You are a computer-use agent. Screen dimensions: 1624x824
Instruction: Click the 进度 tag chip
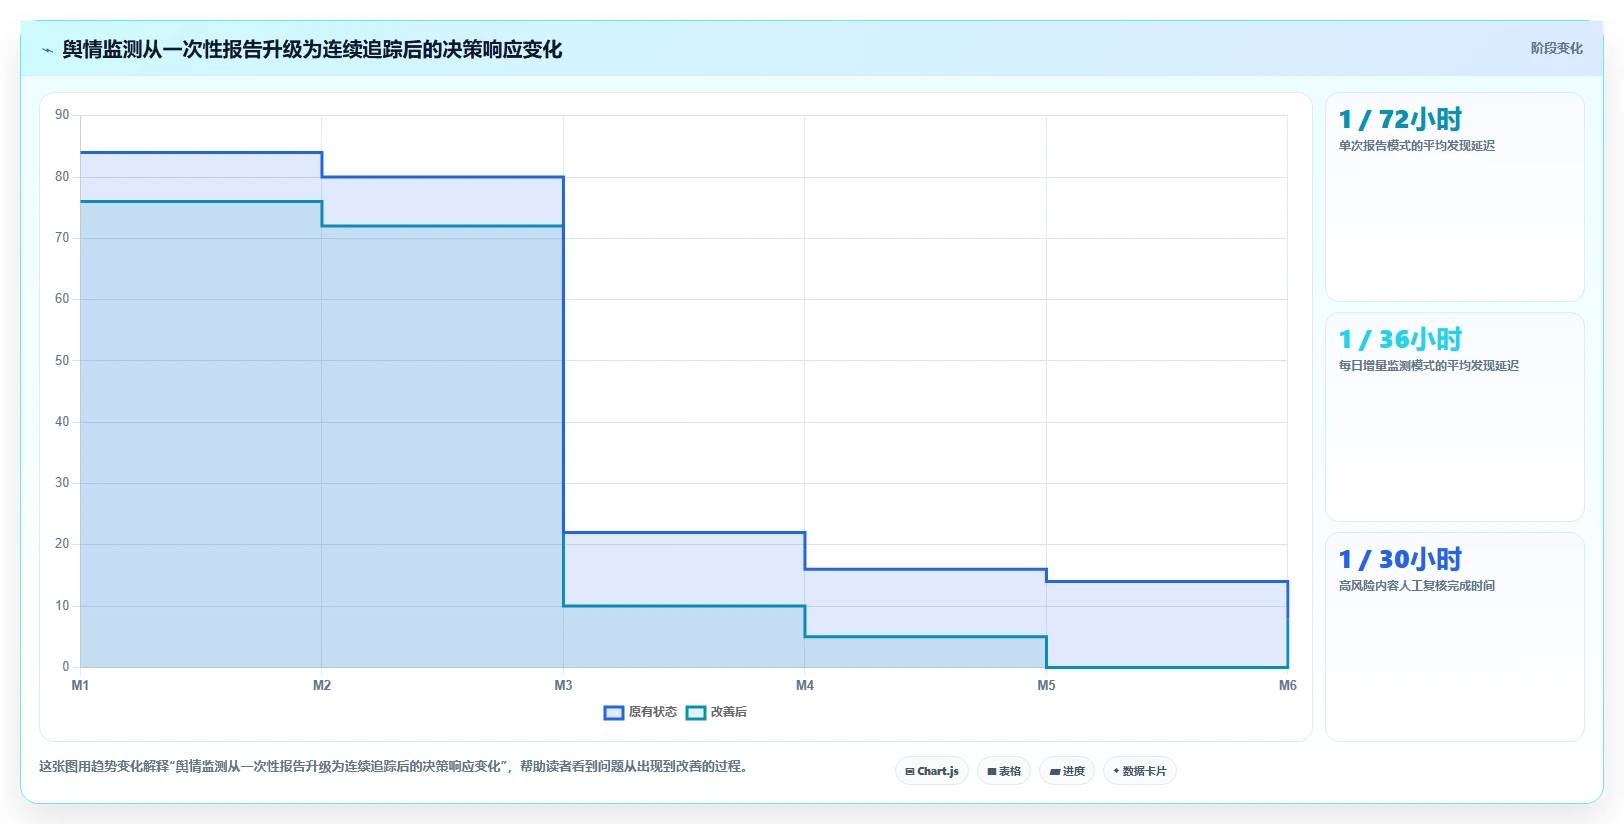1067,771
